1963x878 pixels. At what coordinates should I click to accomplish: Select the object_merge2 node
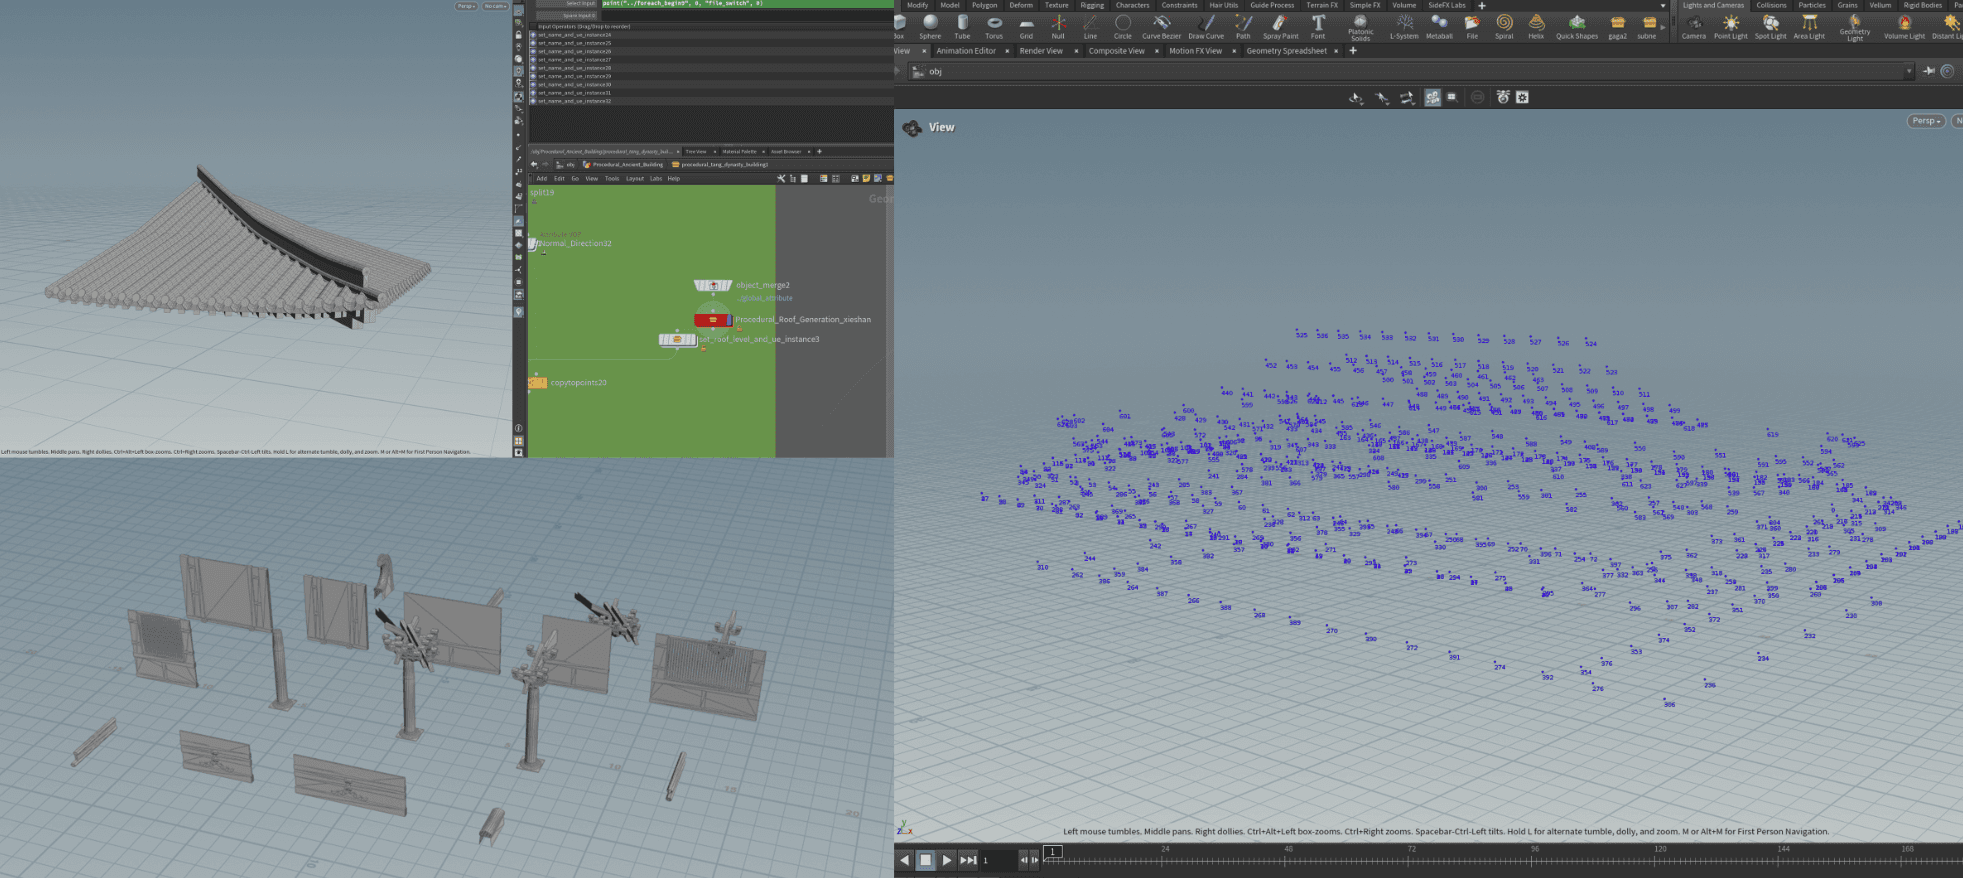[712, 285]
